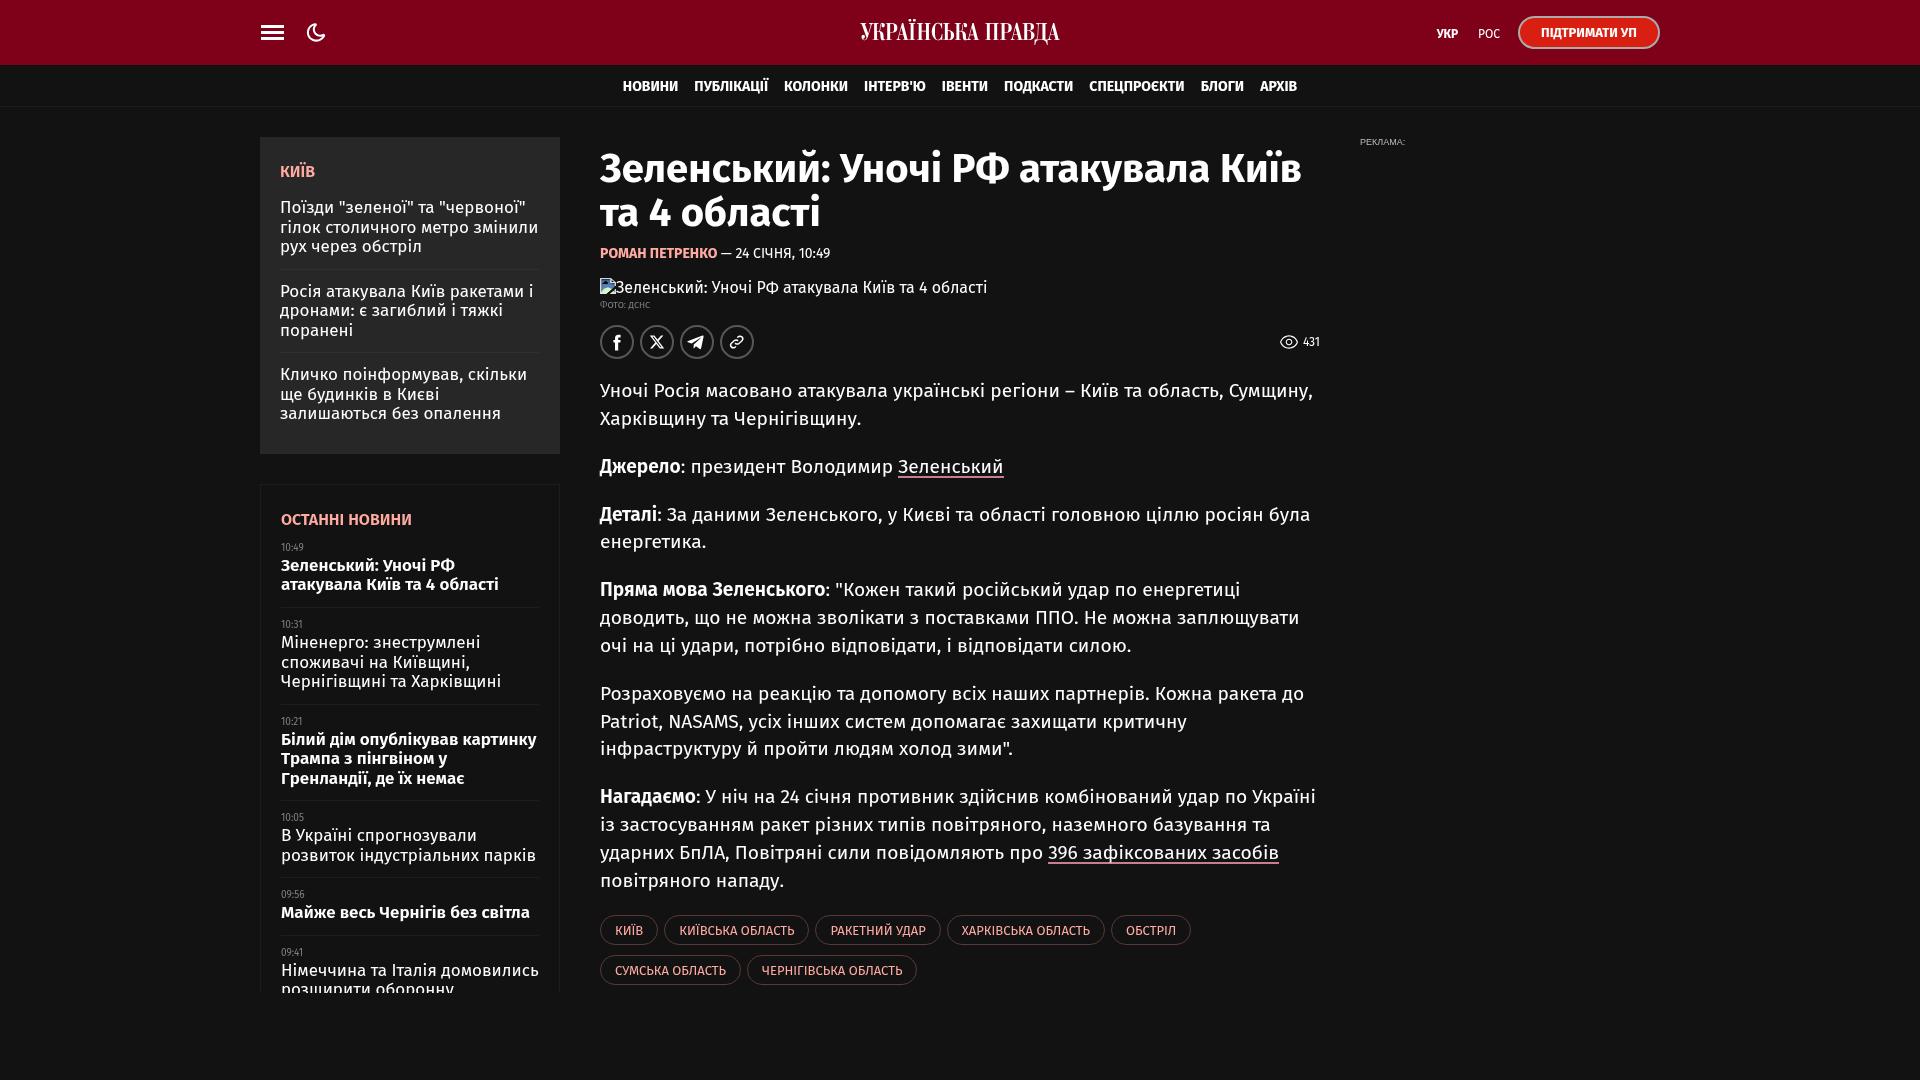Toggle dark mode moon icon
The height and width of the screenshot is (1080, 1920).
(x=316, y=33)
